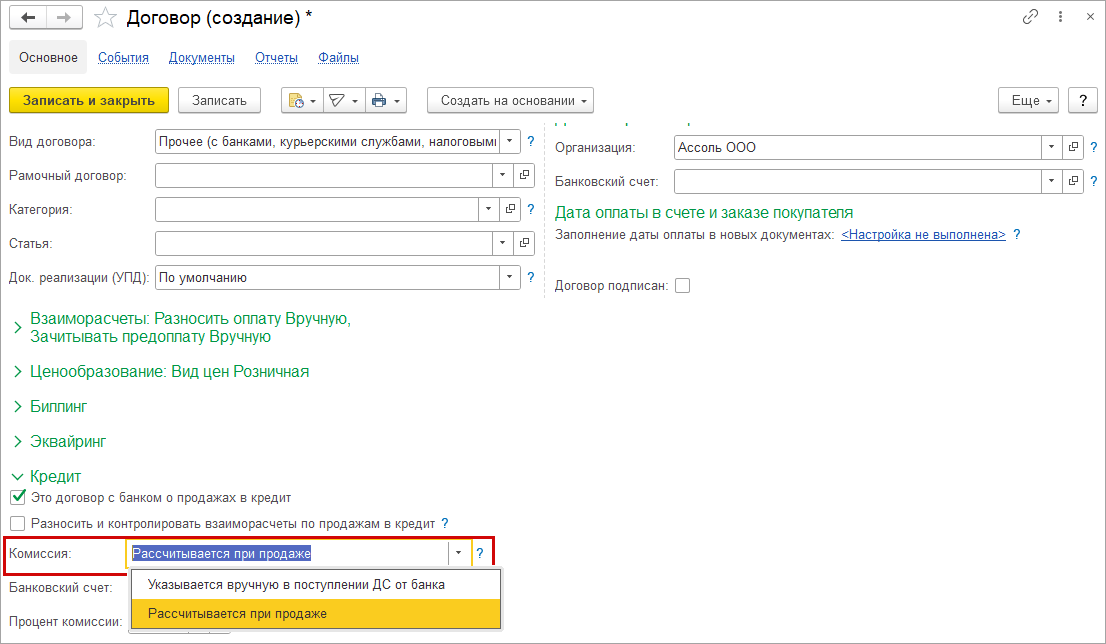1106x644 pixels.
Task: Open the organization Банковский счет dropdown
Action: [1051, 181]
